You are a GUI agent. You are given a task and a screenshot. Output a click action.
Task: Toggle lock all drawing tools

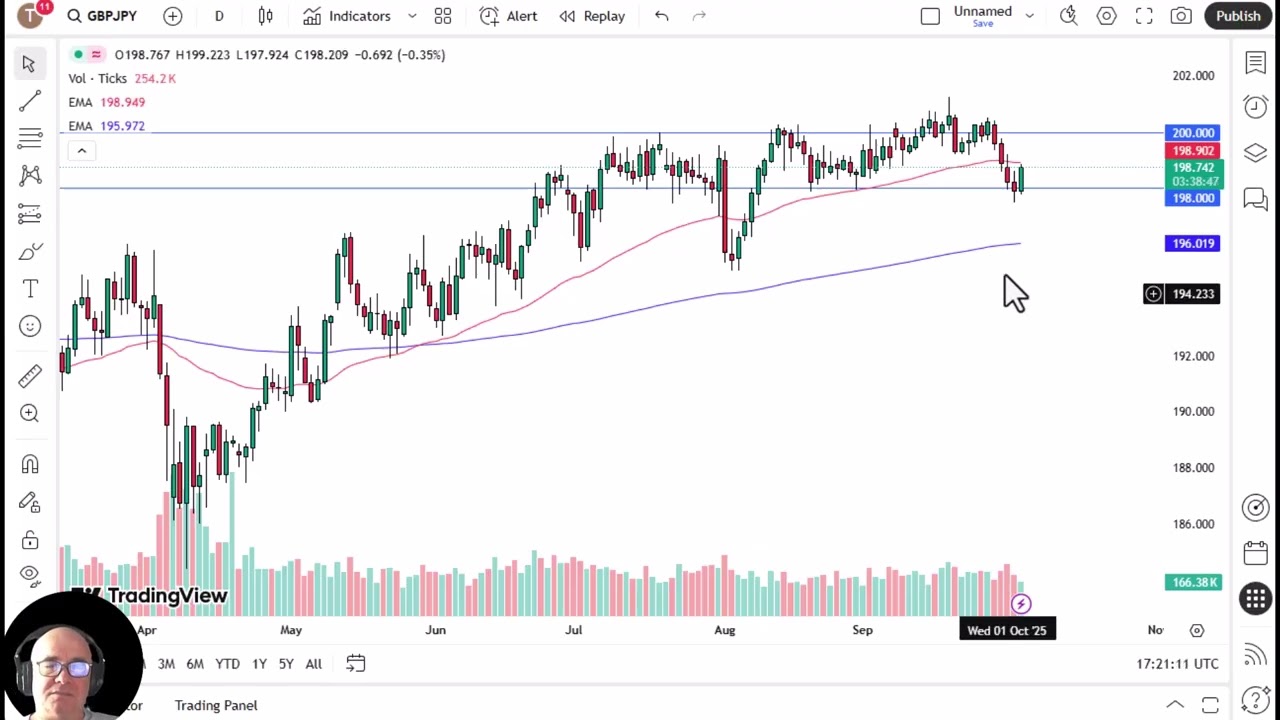point(30,540)
